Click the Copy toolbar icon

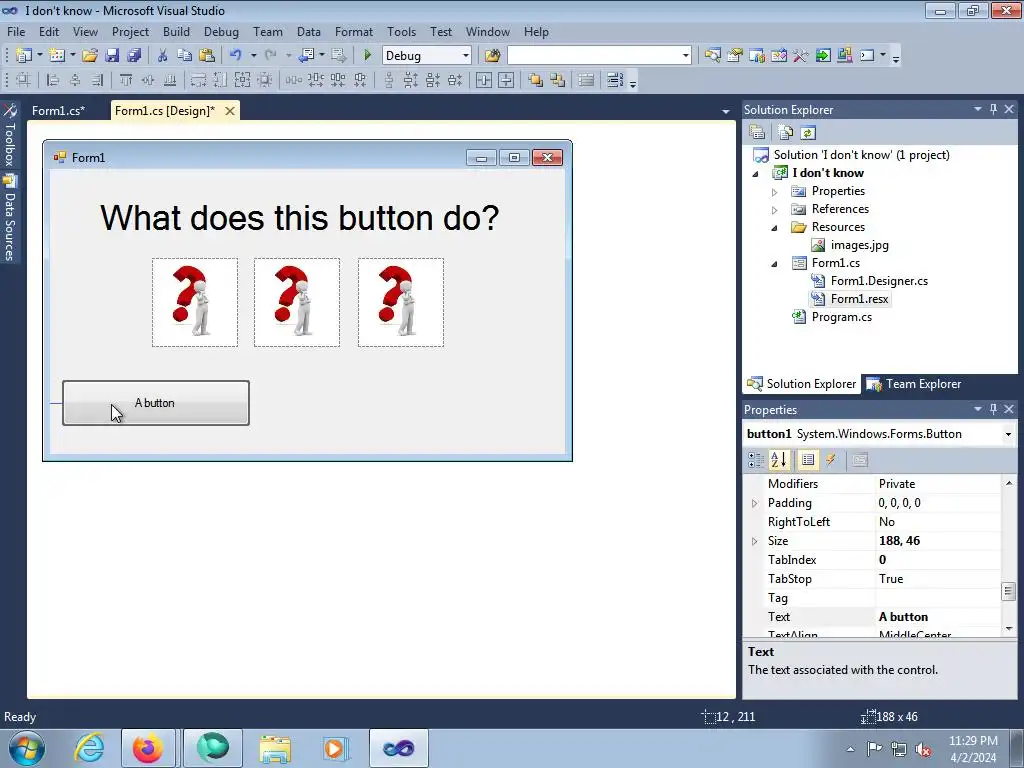[x=185, y=56]
